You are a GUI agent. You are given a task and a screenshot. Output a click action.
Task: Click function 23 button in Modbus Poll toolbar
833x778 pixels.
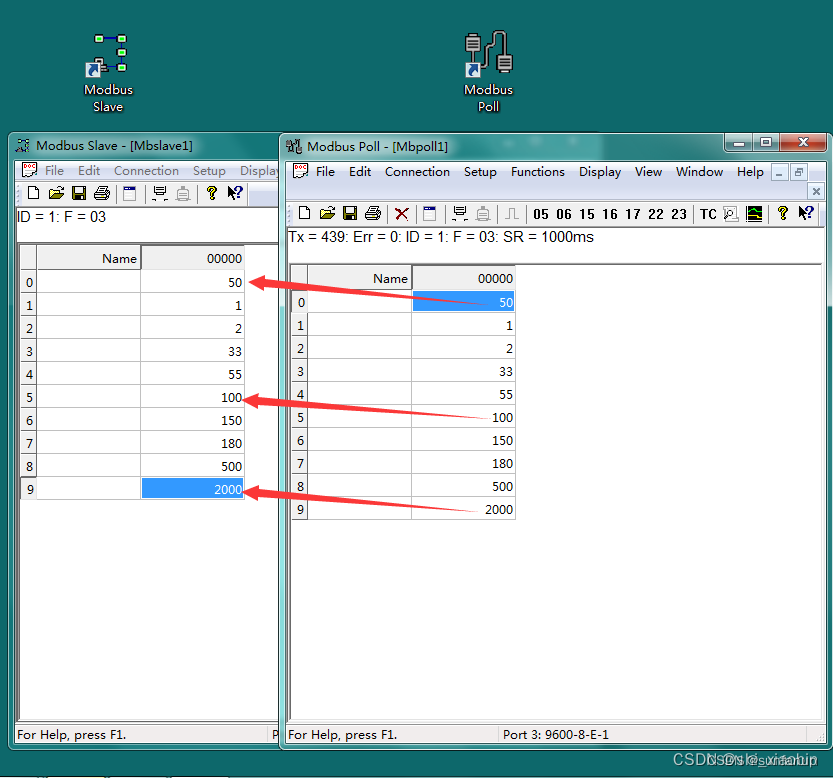tap(678, 214)
